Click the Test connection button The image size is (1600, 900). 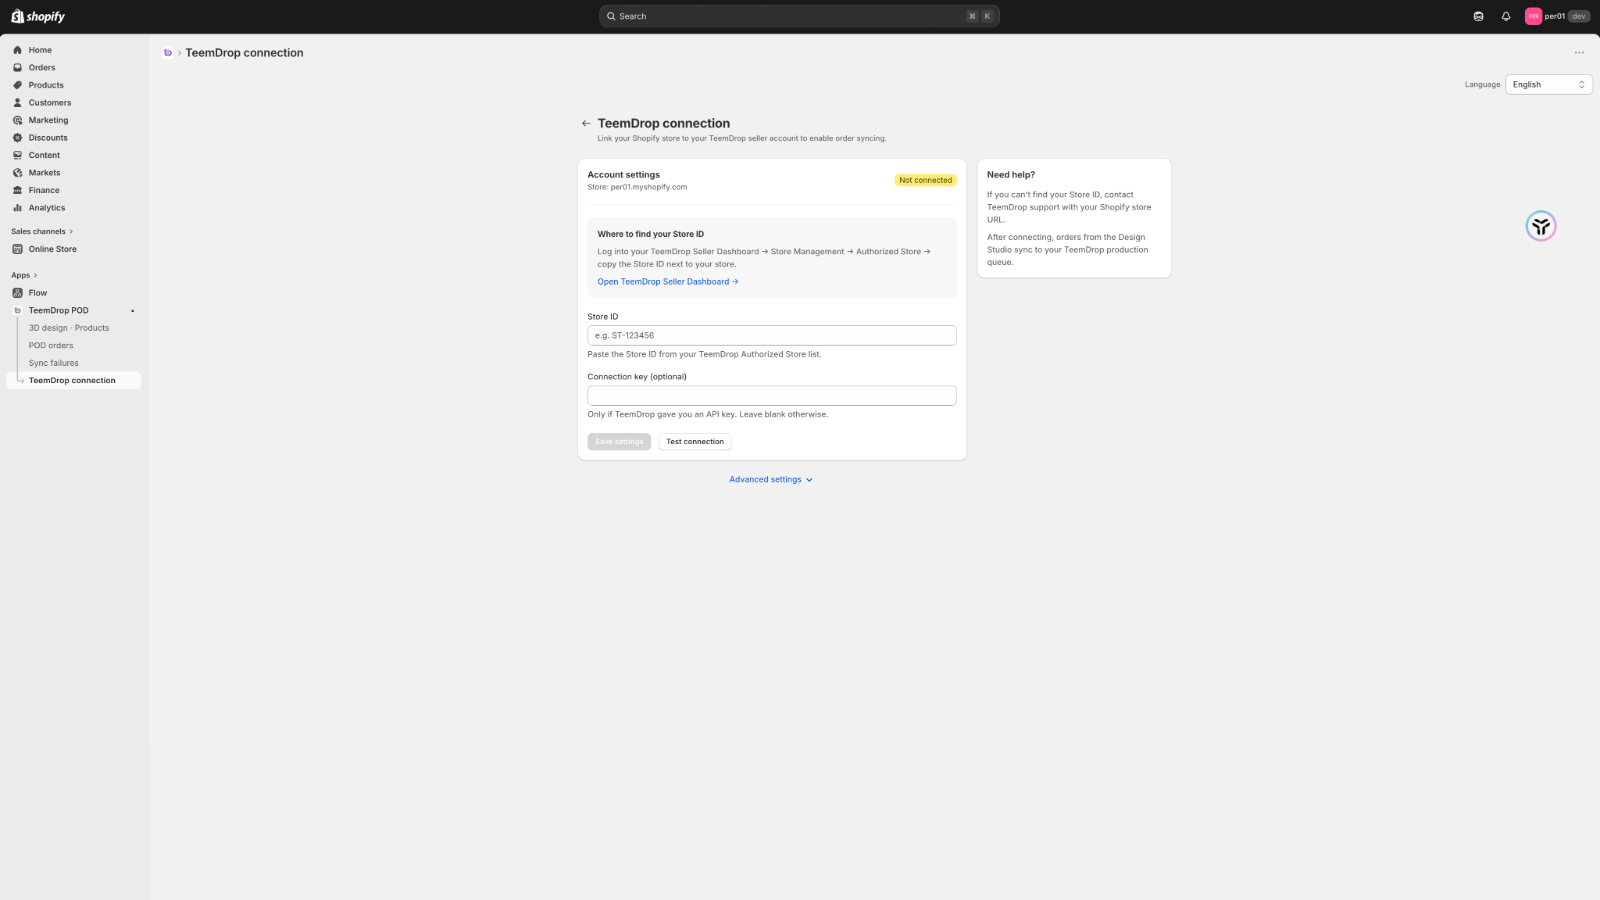pos(695,442)
